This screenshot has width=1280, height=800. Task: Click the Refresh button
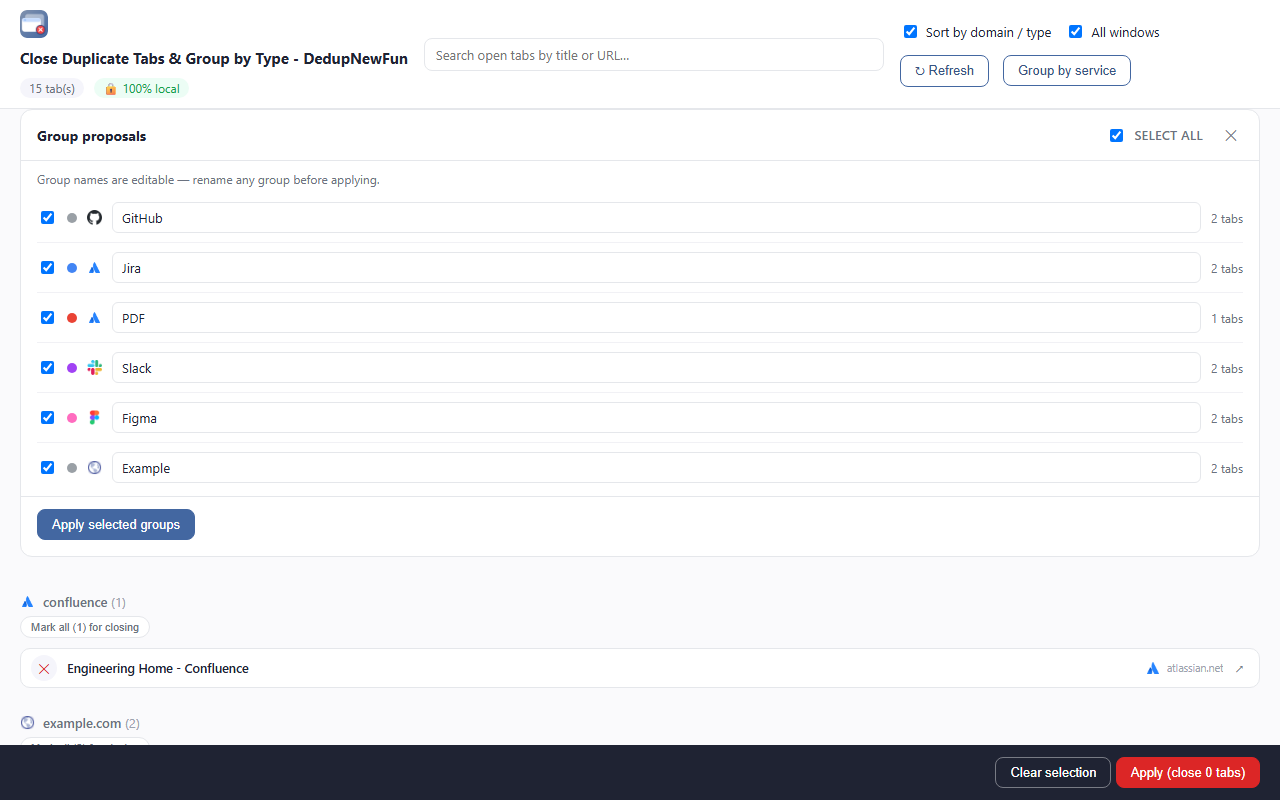pyautogui.click(x=944, y=71)
